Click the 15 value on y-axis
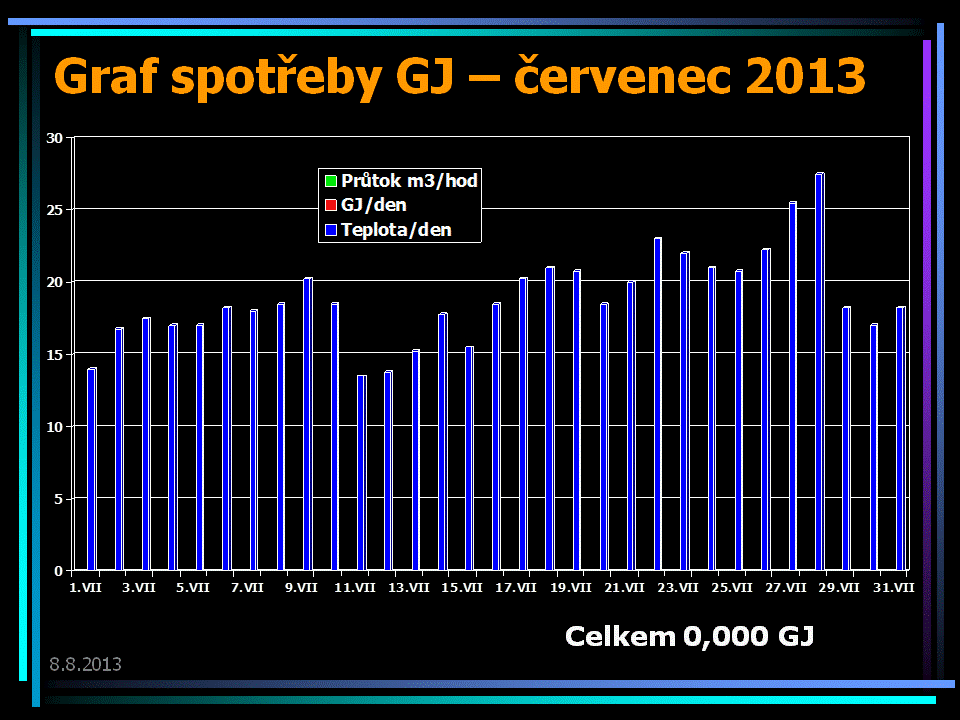 [55, 354]
